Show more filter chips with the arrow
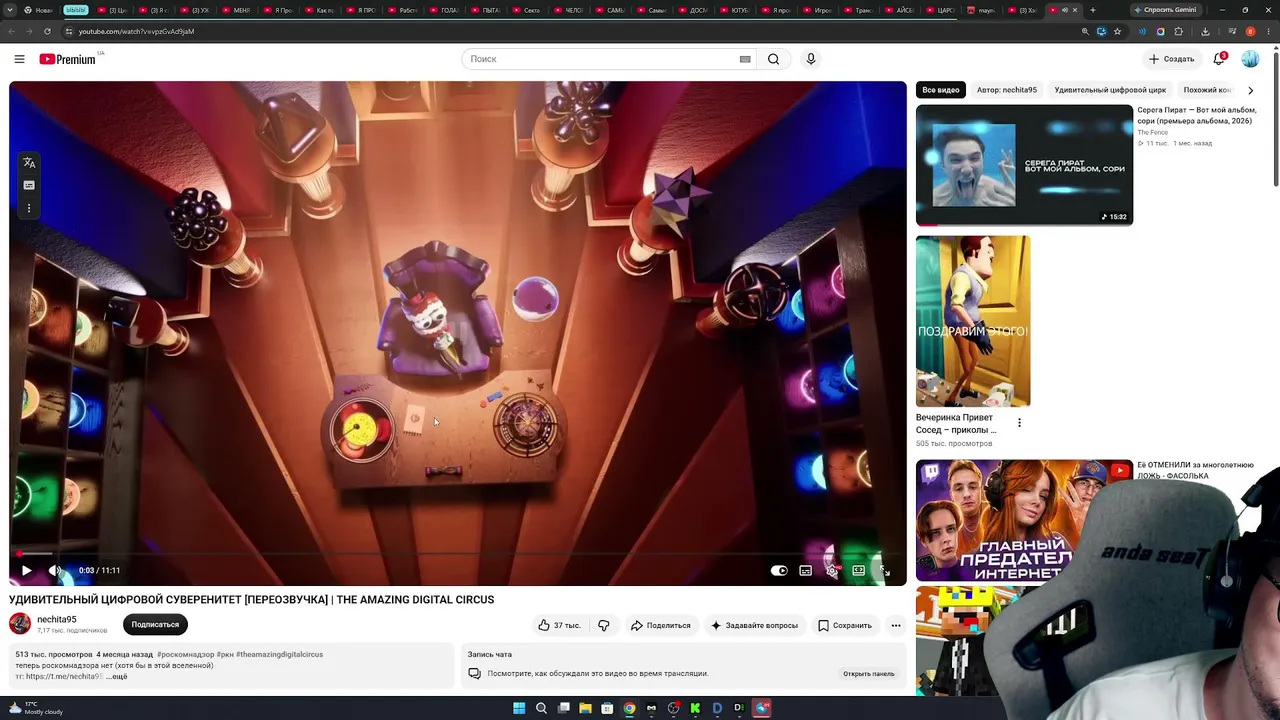The height and width of the screenshot is (720, 1280). point(1250,90)
